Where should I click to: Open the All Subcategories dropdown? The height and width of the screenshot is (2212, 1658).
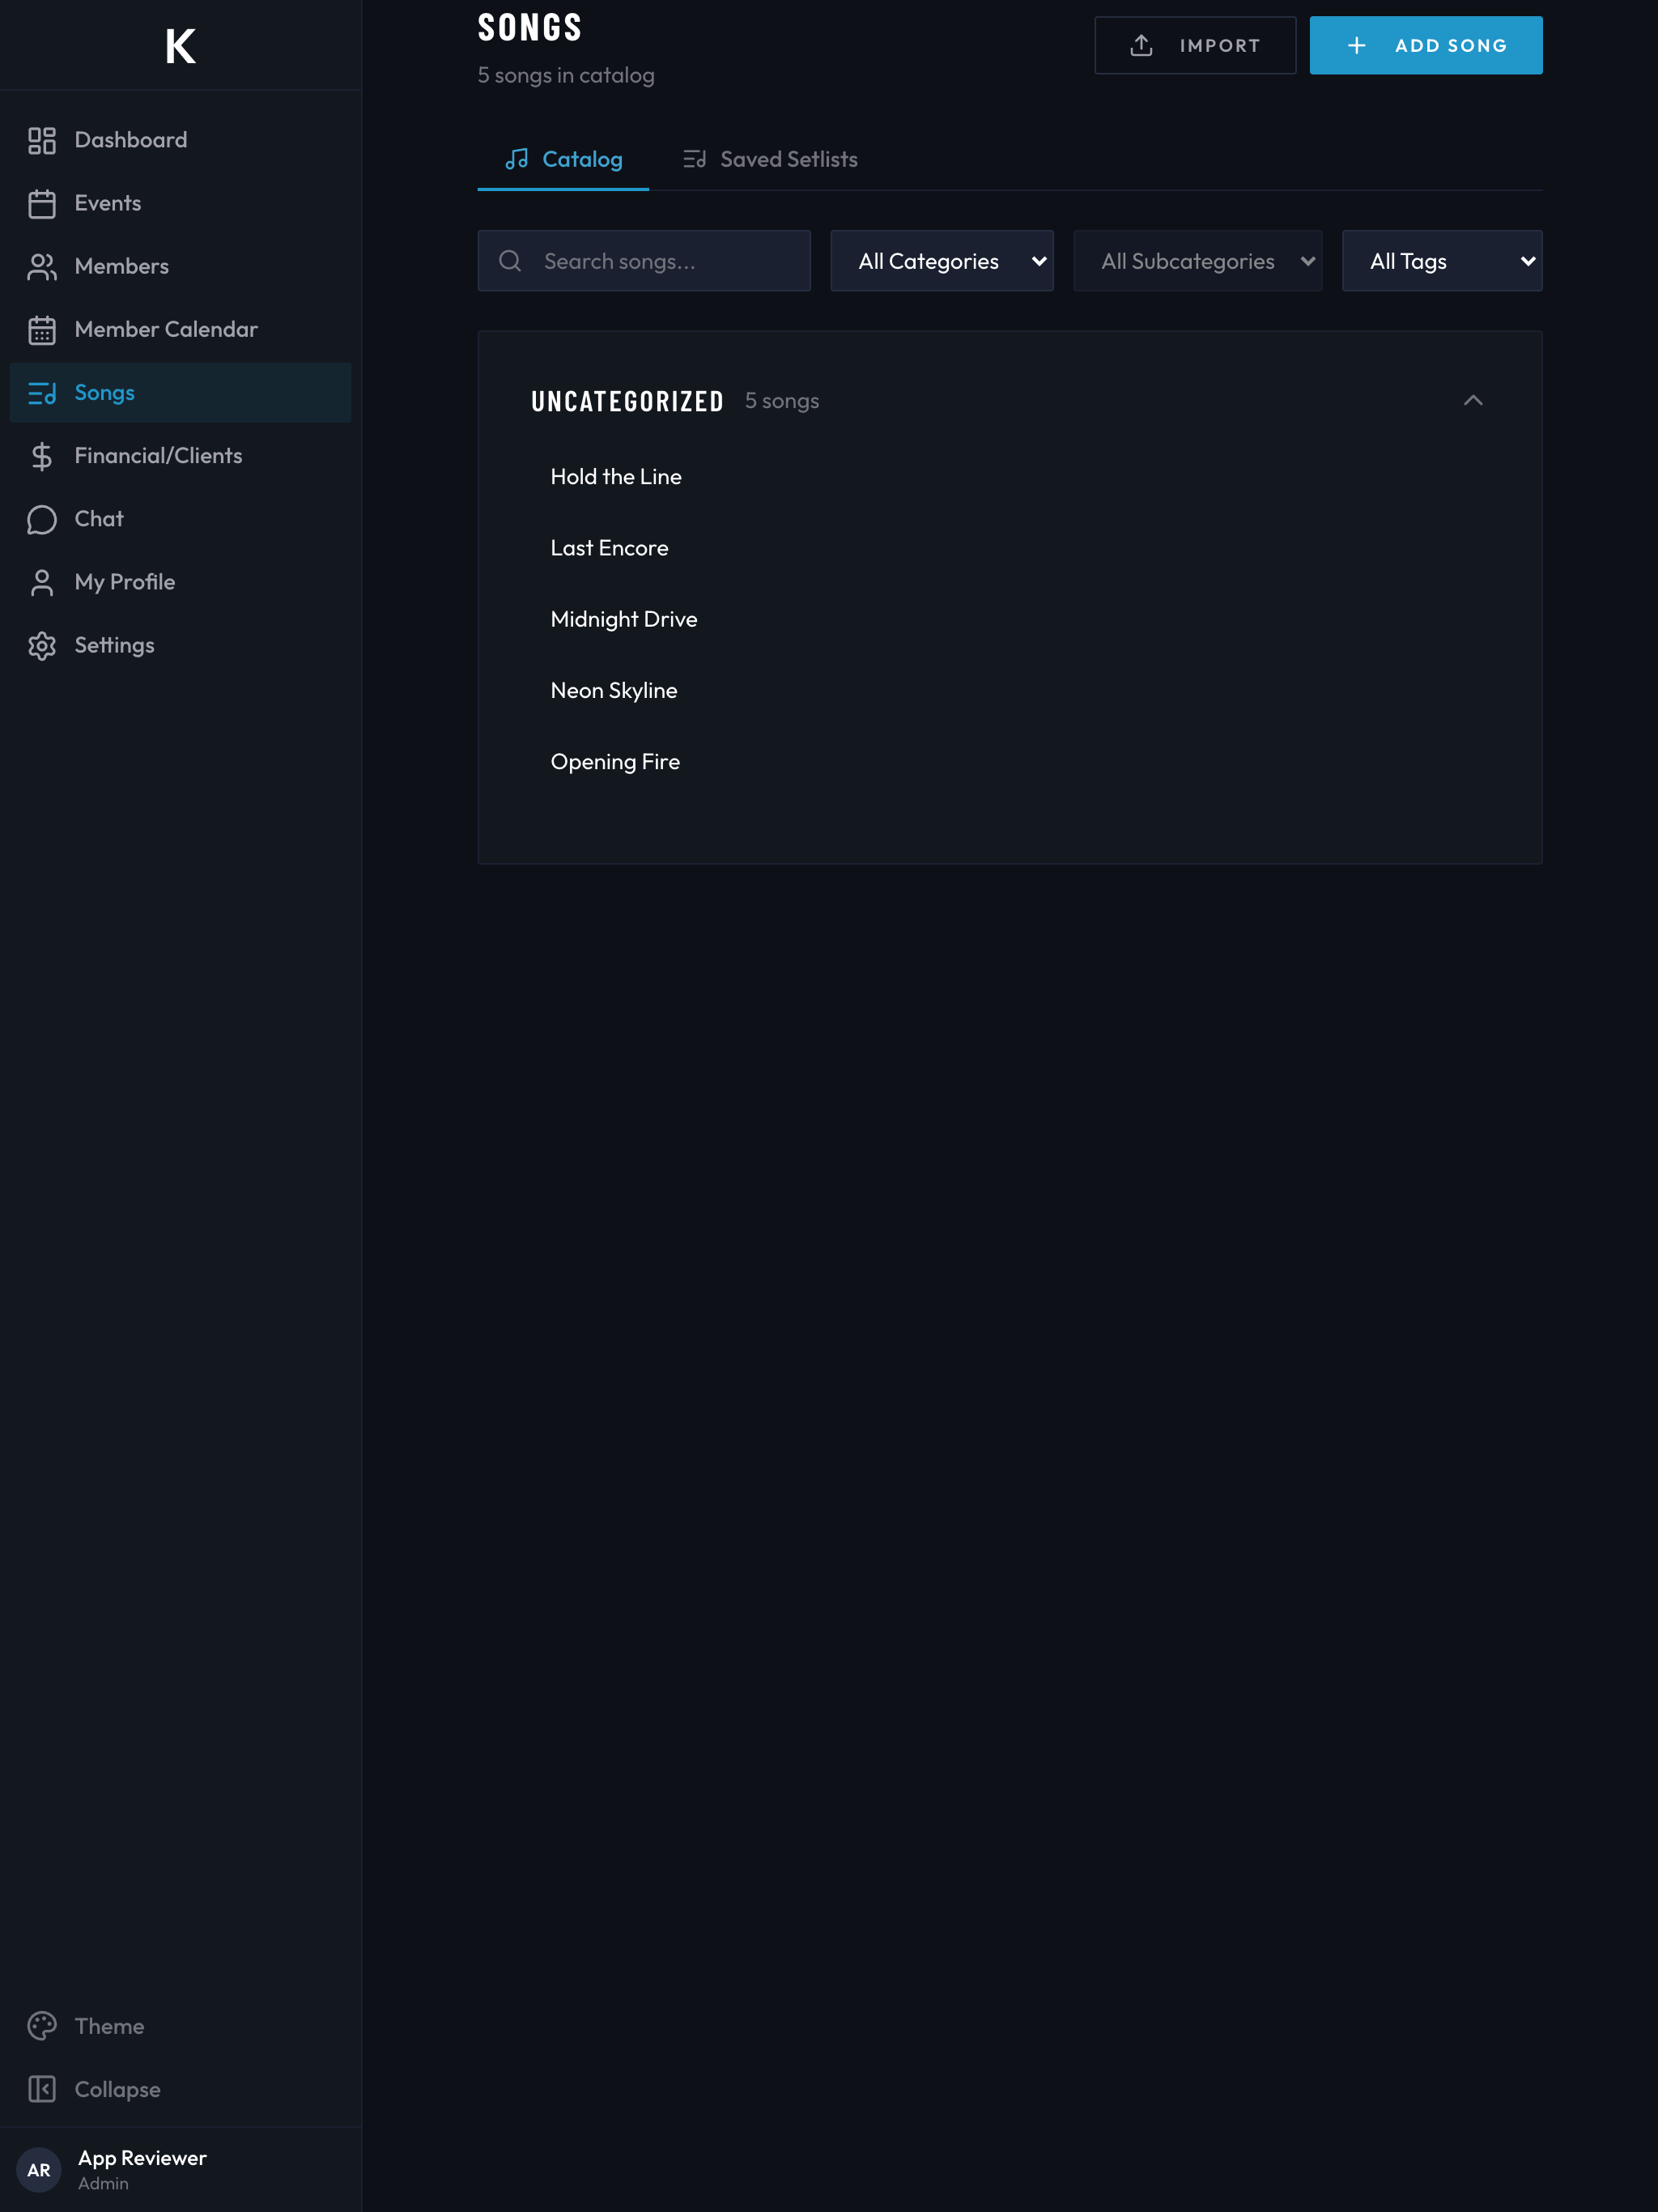pos(1198,261)
